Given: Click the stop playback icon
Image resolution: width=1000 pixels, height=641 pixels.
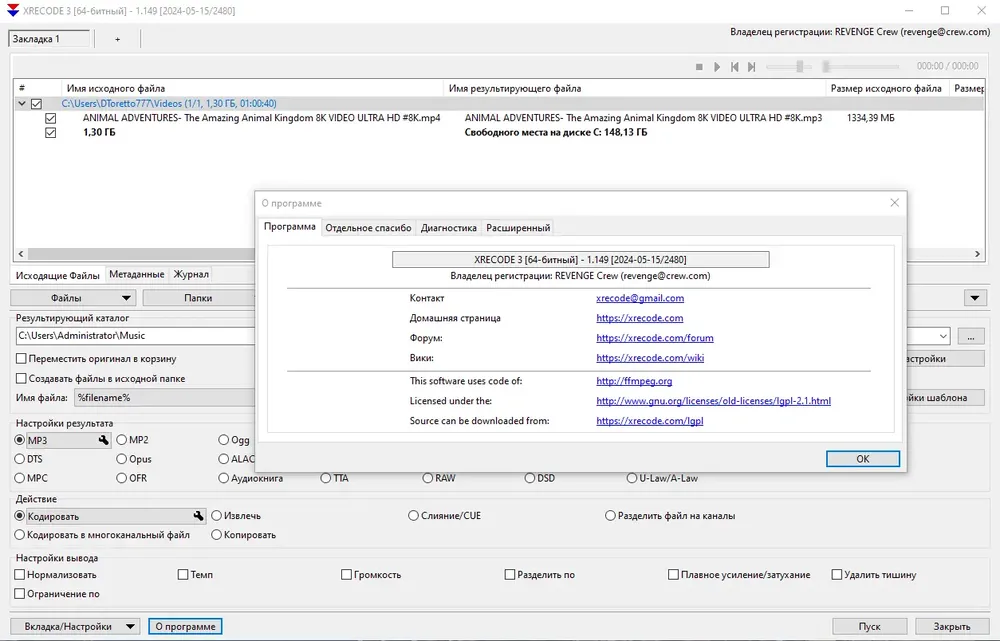Looking at the screenshot, I should [699, 66].
